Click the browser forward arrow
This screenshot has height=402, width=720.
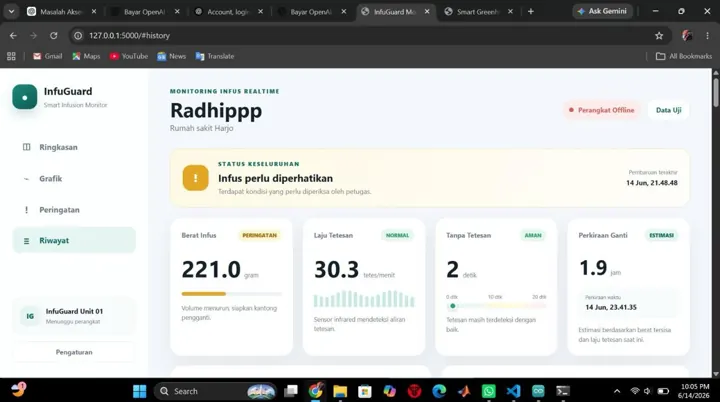tap(33, 35)
